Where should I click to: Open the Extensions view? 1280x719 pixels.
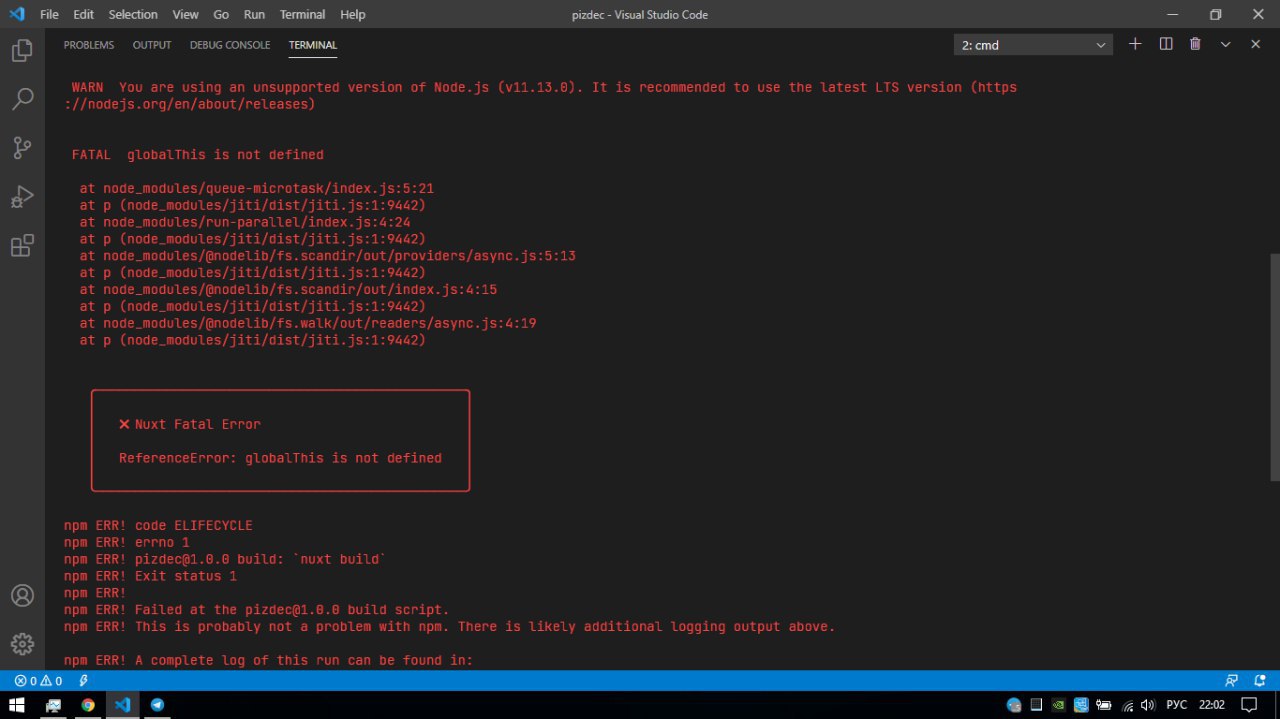(x=22, y=246)
